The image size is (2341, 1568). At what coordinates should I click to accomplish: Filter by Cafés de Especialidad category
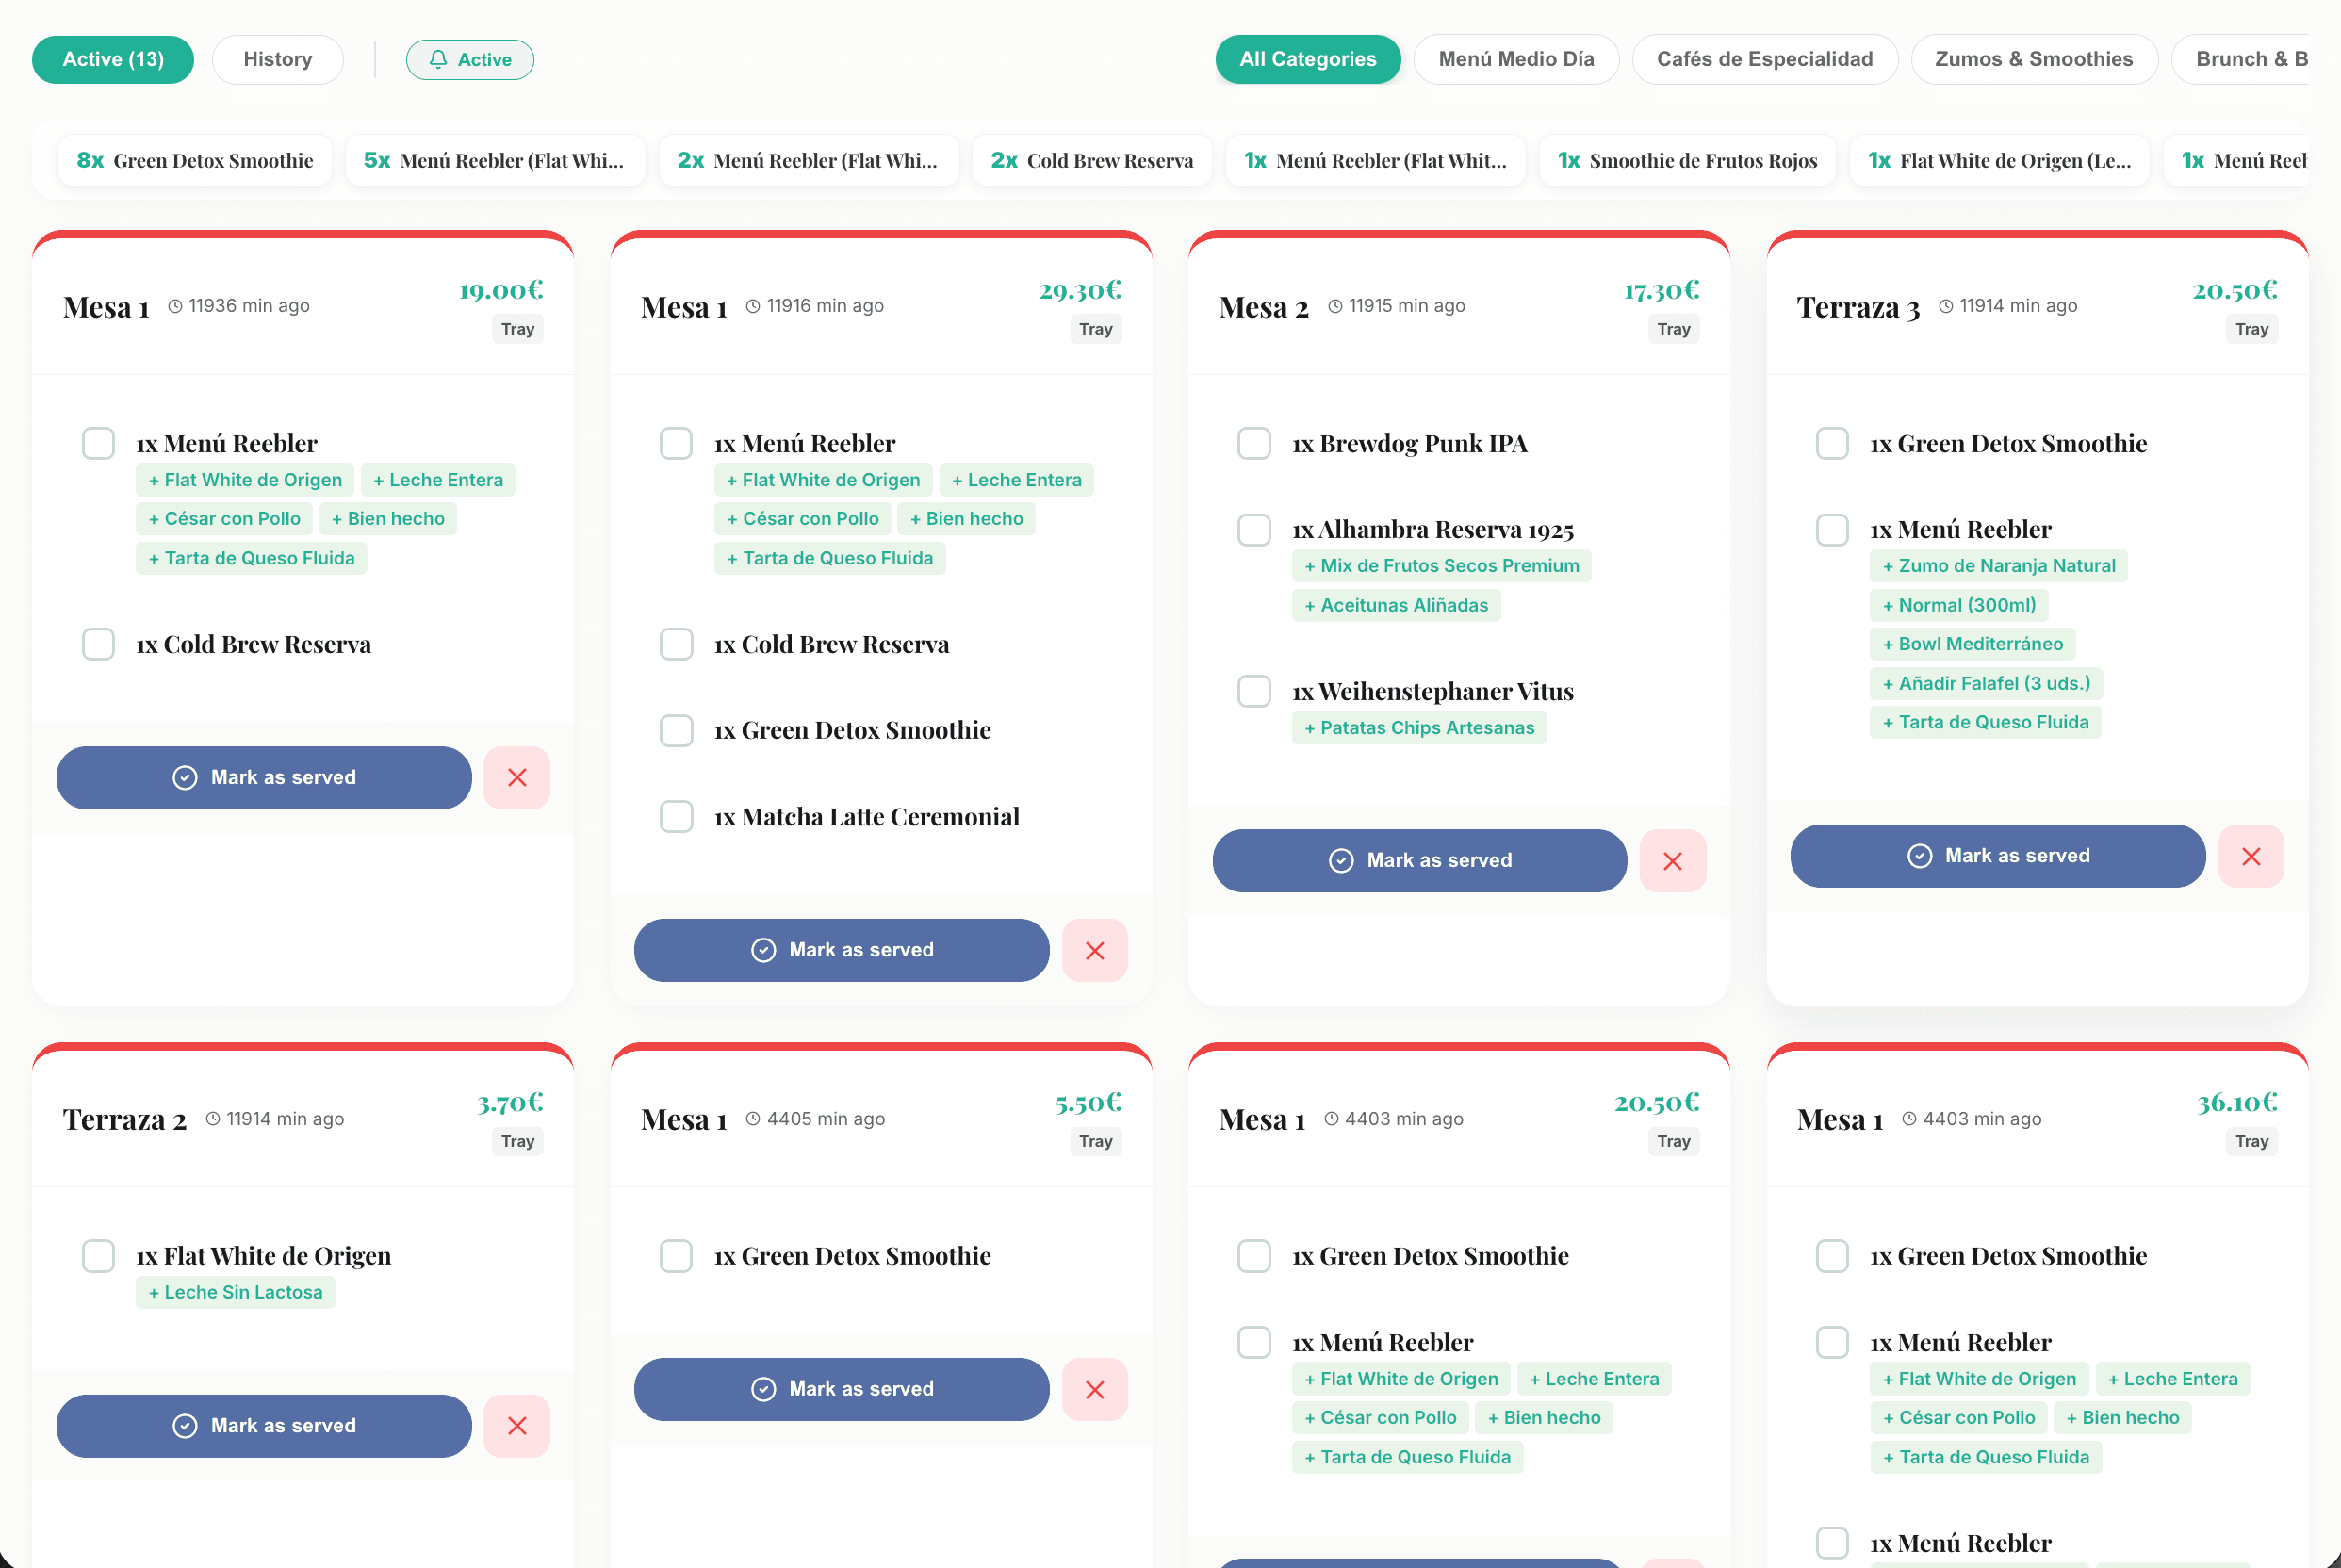pos(1763,59)
